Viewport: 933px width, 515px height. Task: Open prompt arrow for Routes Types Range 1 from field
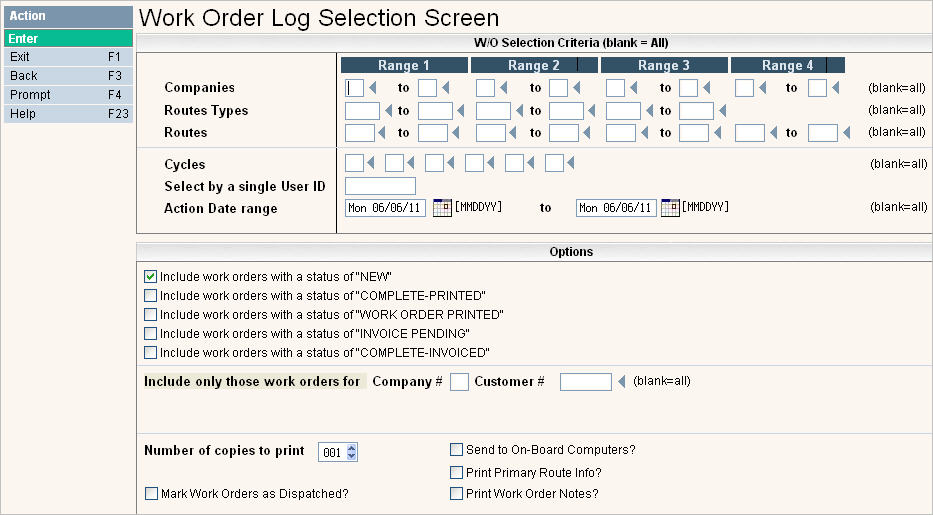(x=389, y=111)
